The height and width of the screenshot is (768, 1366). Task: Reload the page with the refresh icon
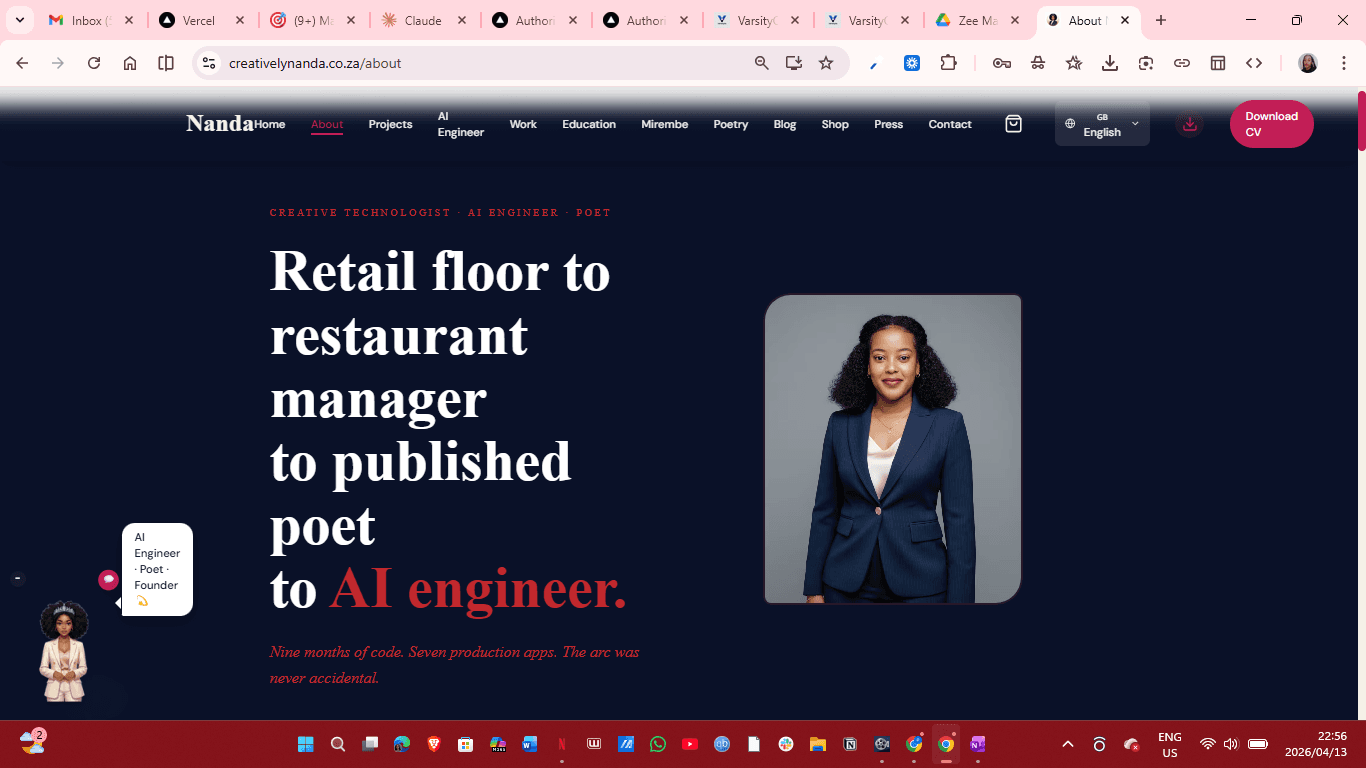(94, 63)
